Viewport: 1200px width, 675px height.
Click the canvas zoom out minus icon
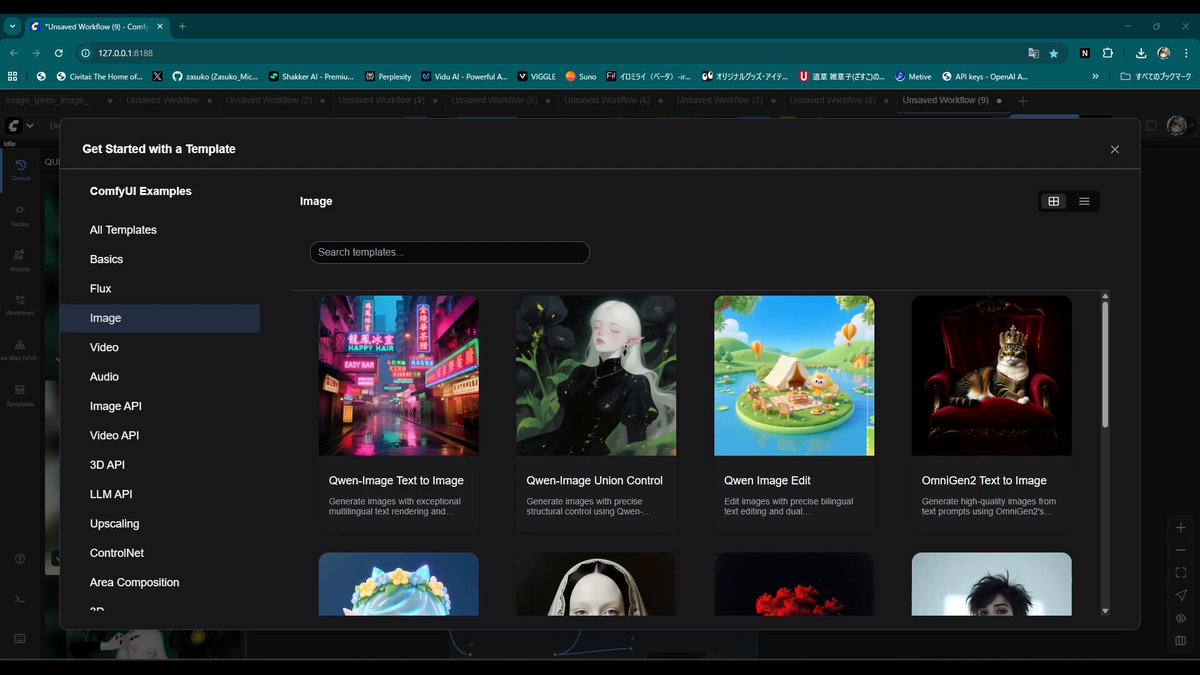(x=1181, y=550)
